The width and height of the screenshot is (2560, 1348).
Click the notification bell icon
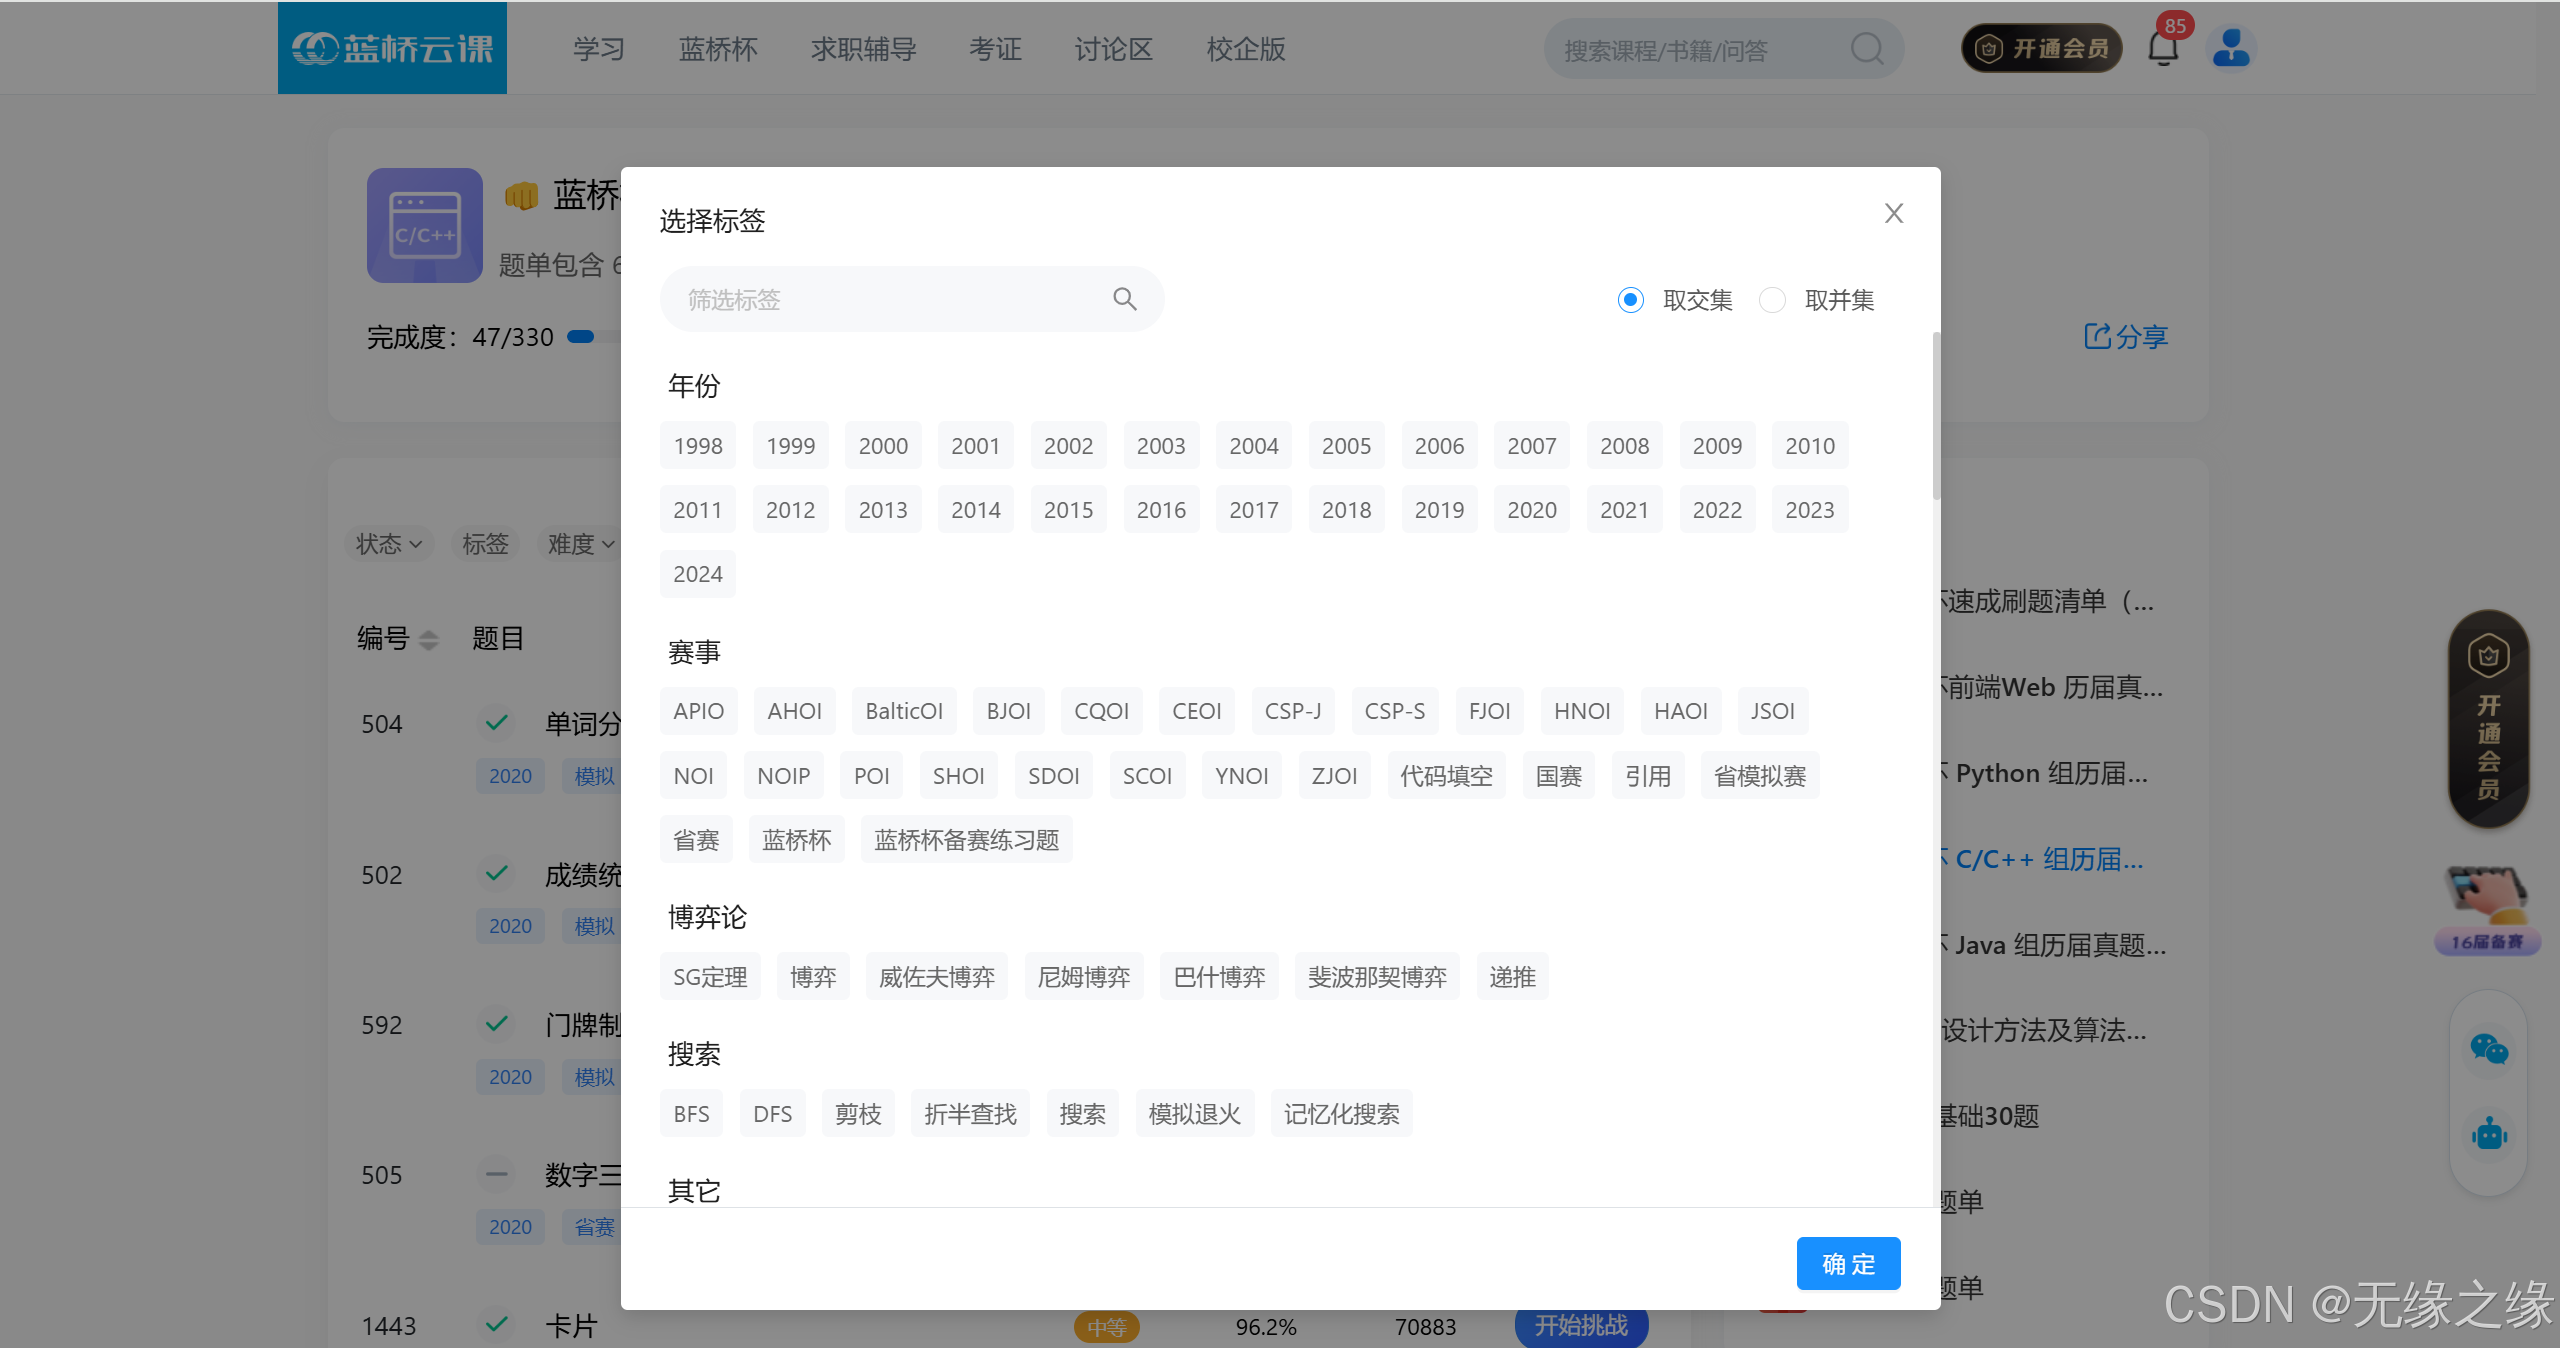point(2162,48)
